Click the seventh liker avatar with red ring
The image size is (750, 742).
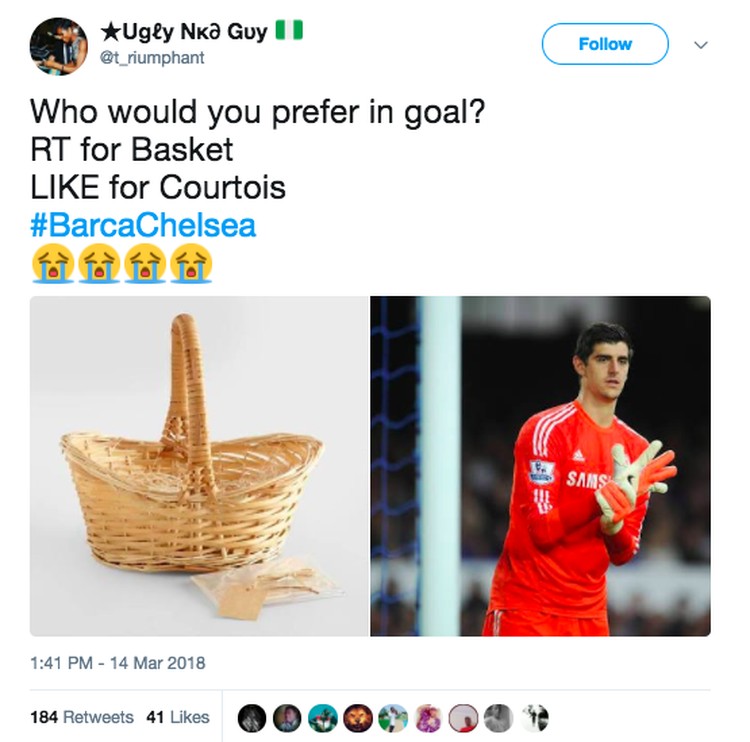coord(463,718)
